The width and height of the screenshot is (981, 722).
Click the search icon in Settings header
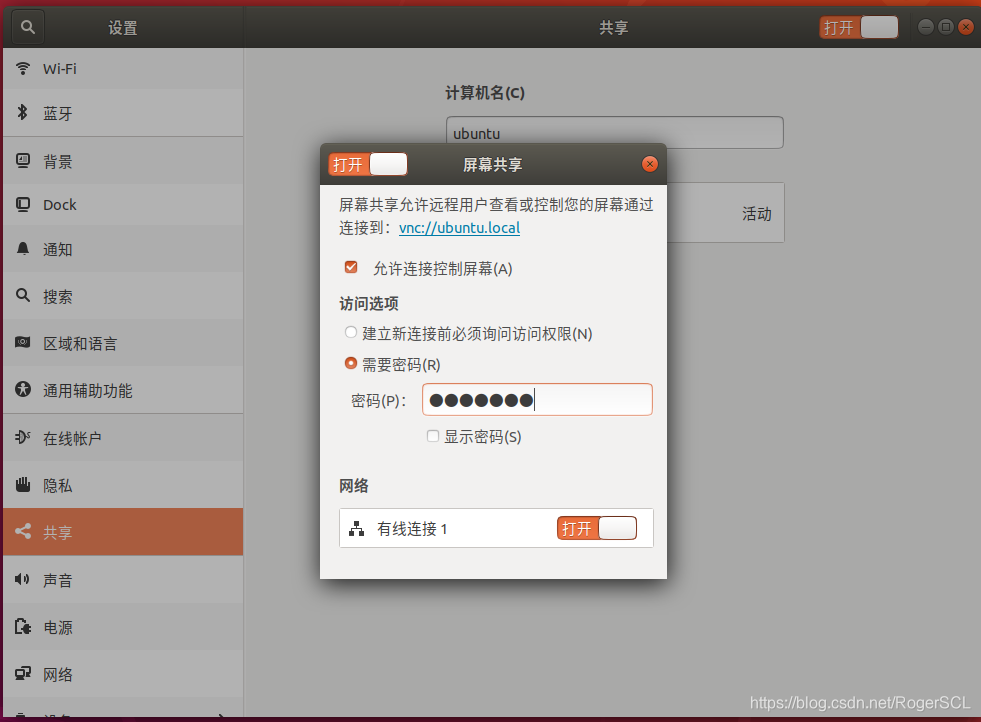pos(28,28)
